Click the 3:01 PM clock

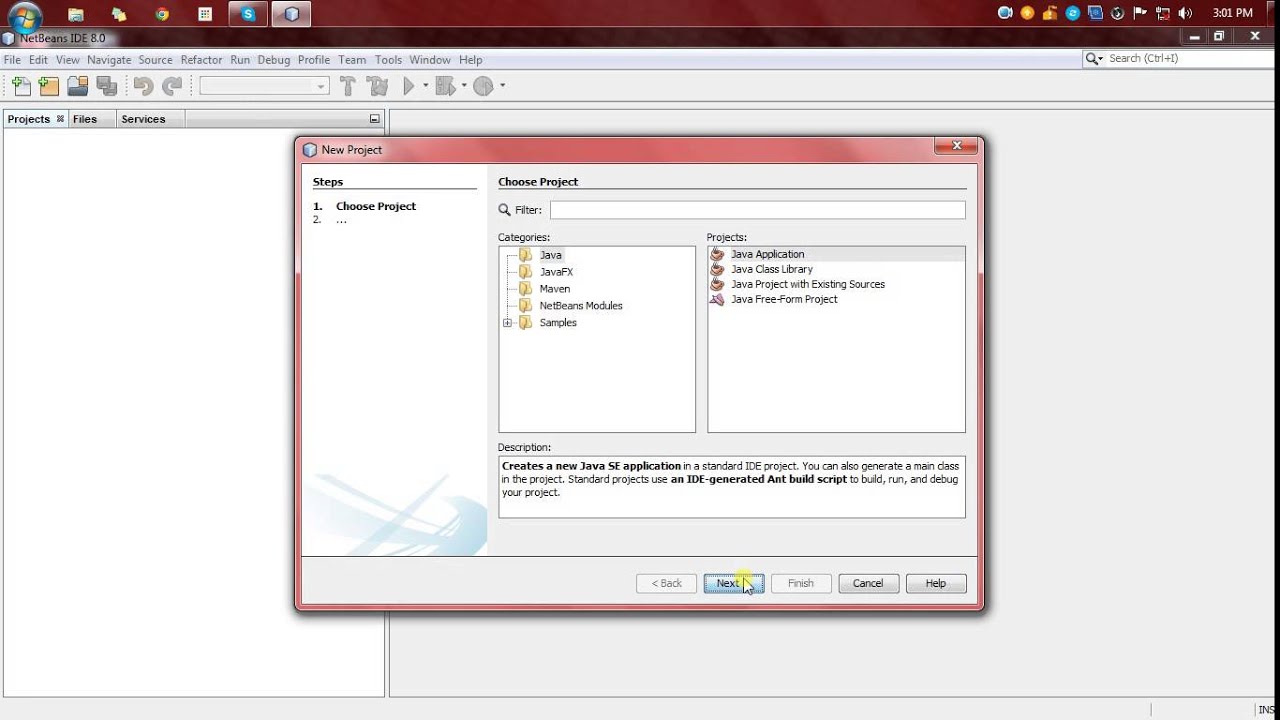click(x=1232, y=13)
